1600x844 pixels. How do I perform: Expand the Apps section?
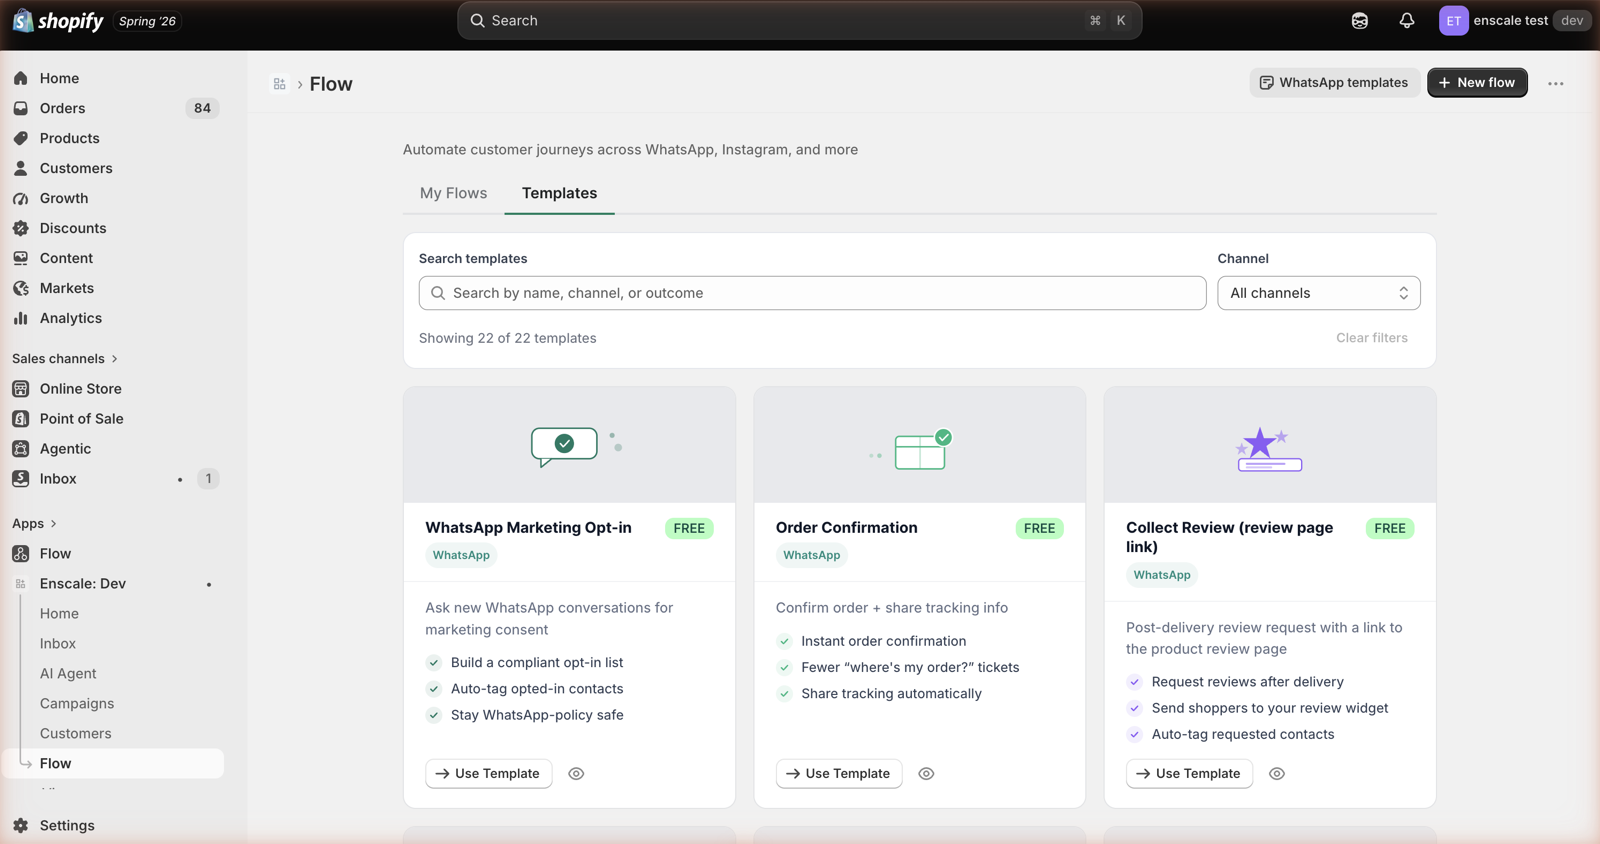point(34,524)
